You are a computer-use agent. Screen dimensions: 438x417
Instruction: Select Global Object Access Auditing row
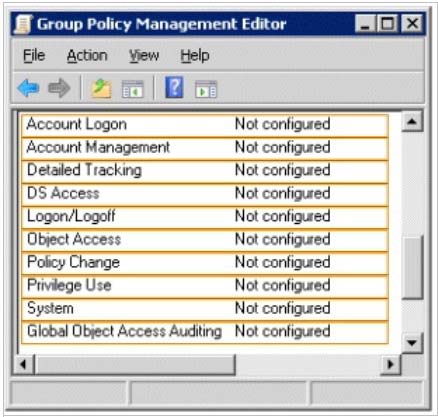[x=205, y=332]
